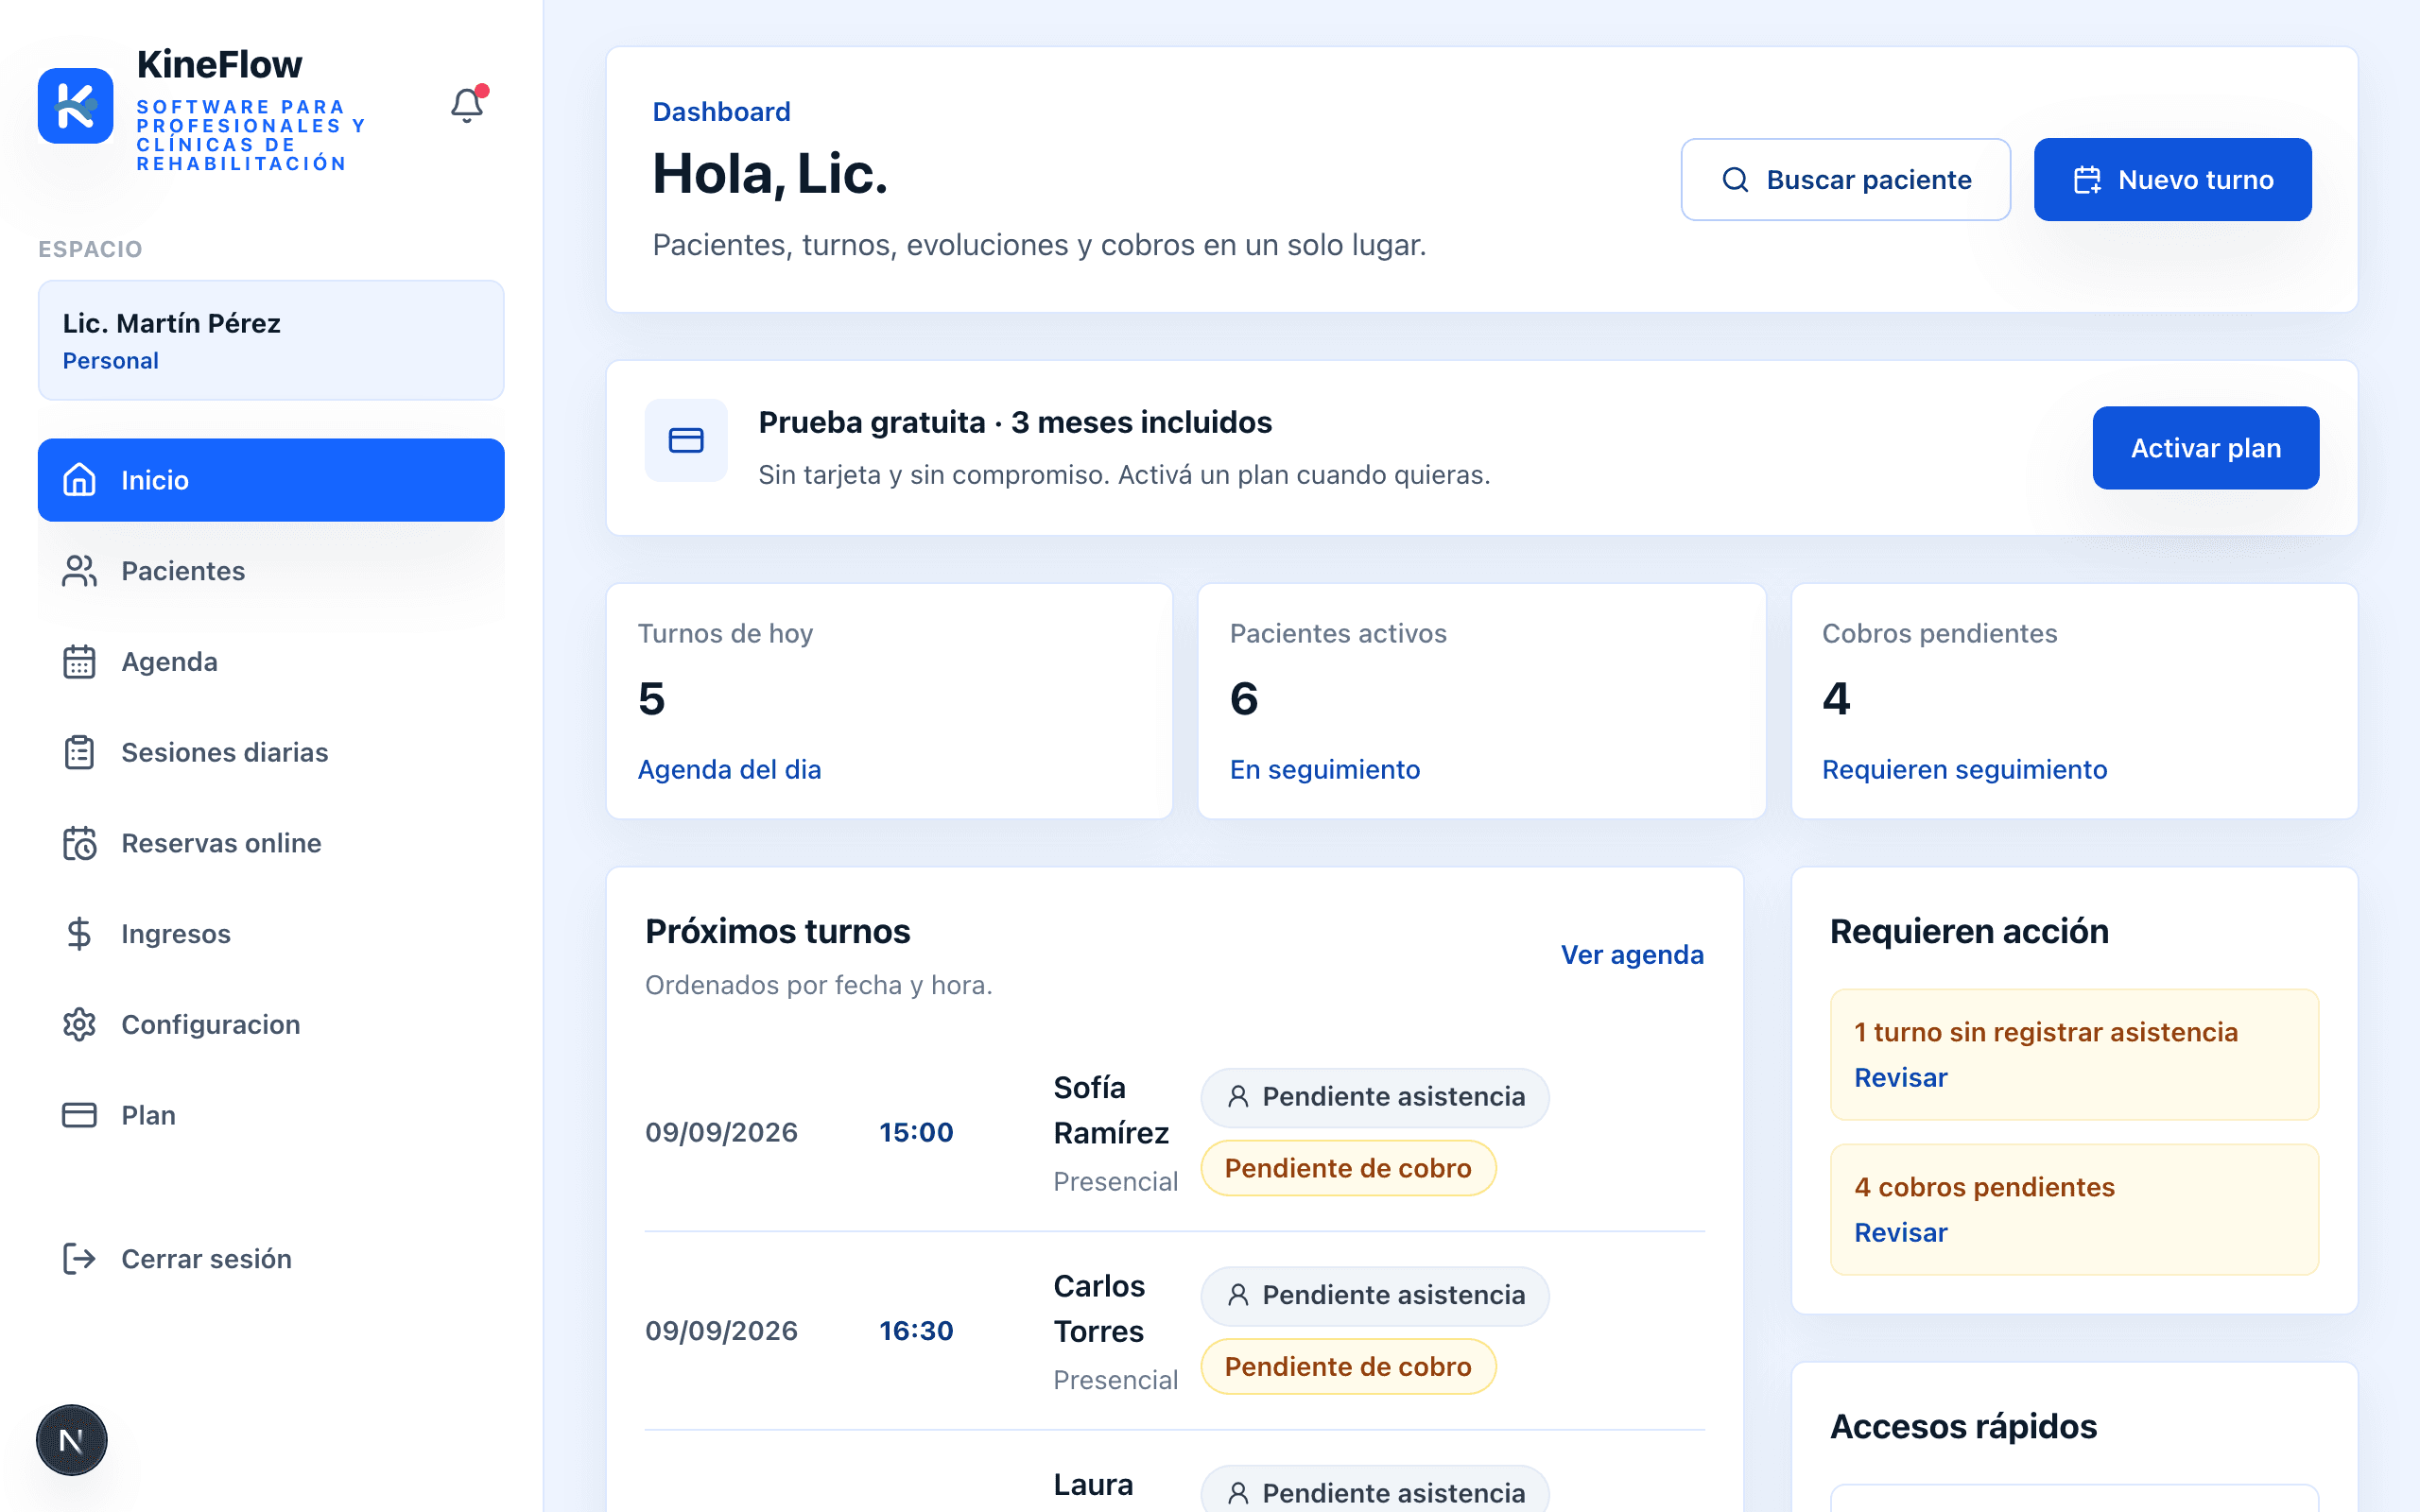2420x1512 pixels.
Task: Click the Dashboard breadcrumb label
Action: click(721, 111)
